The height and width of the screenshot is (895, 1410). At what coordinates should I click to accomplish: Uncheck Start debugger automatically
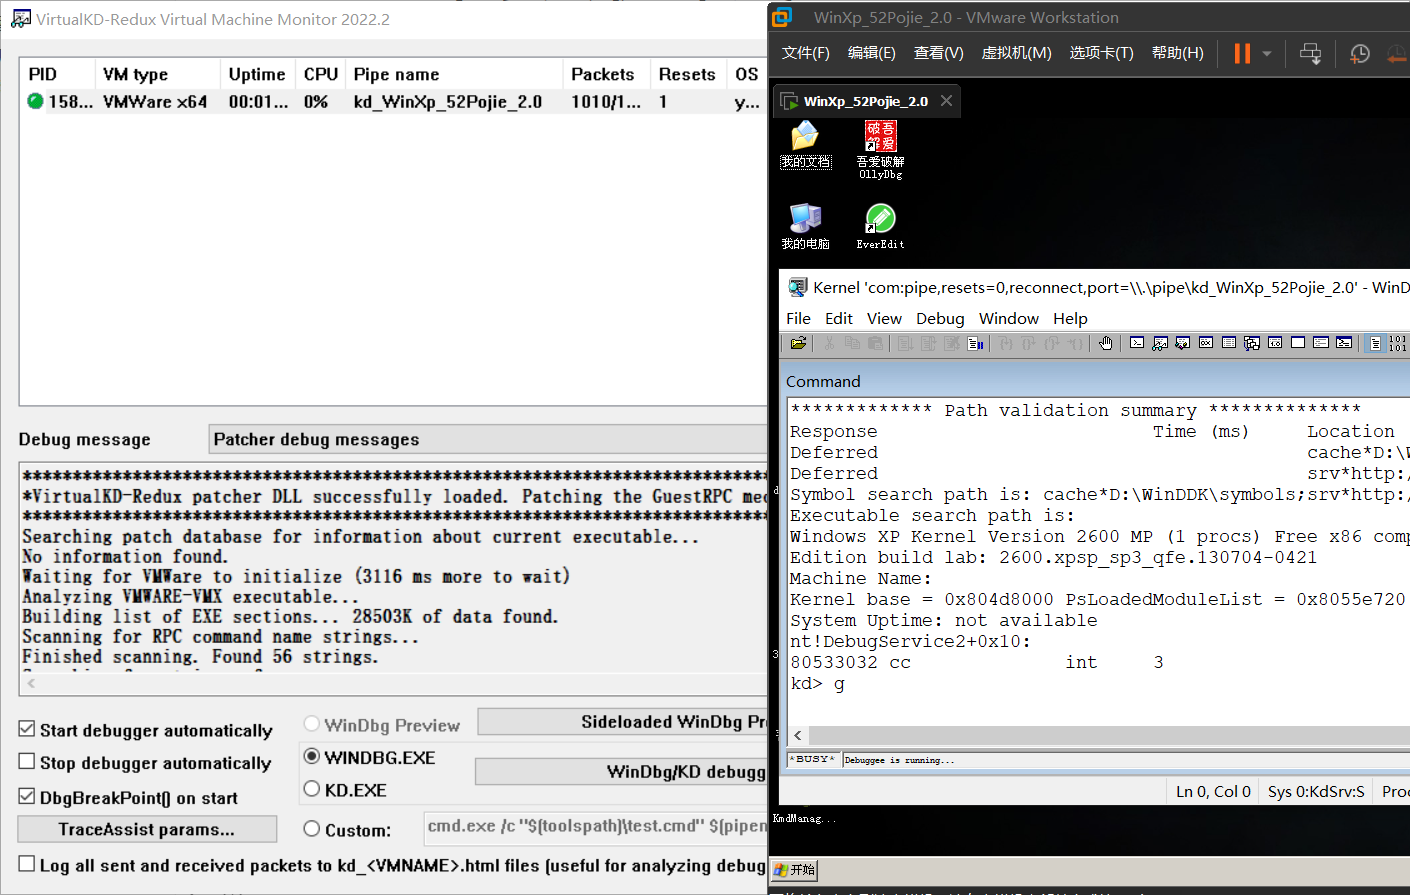27,730
